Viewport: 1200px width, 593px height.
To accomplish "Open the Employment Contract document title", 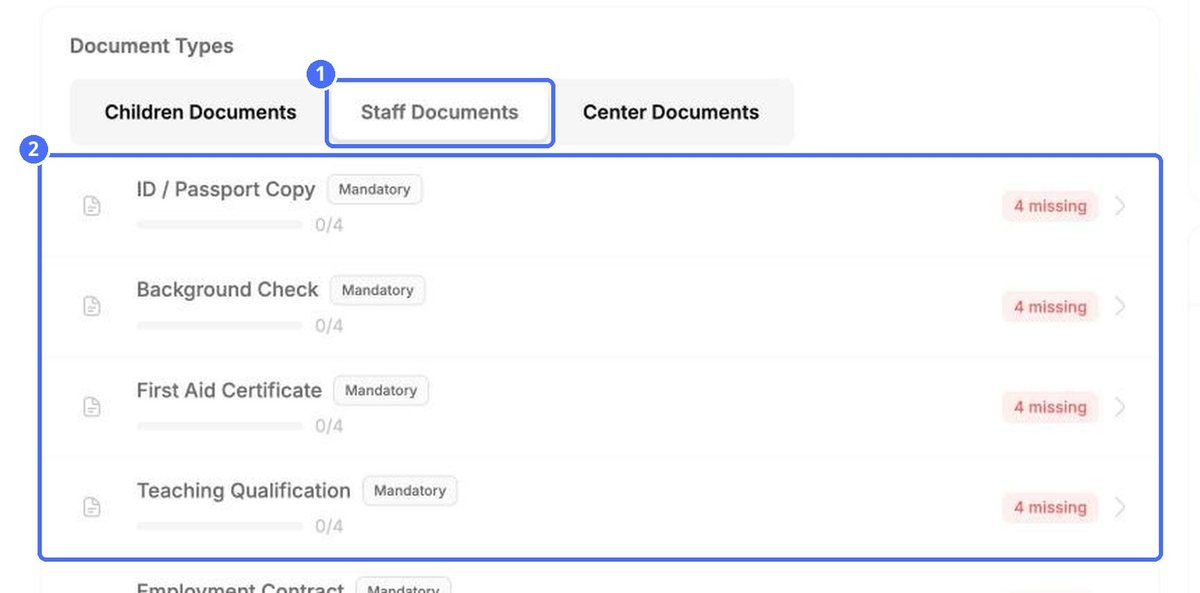I will pos(240,587).
